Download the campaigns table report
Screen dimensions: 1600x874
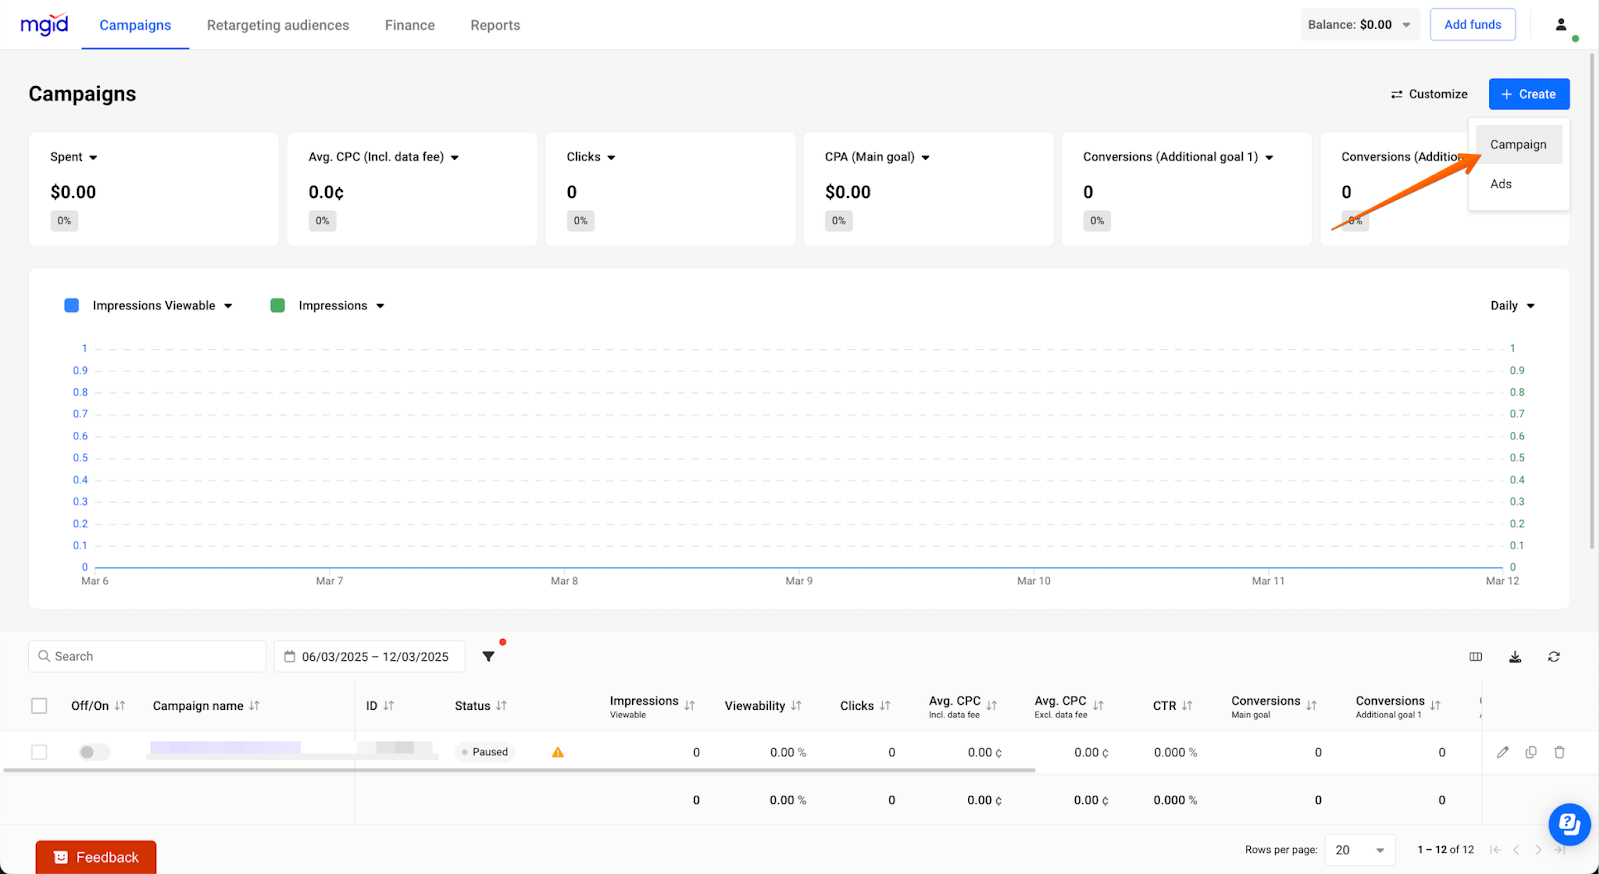coord(1515,657)
